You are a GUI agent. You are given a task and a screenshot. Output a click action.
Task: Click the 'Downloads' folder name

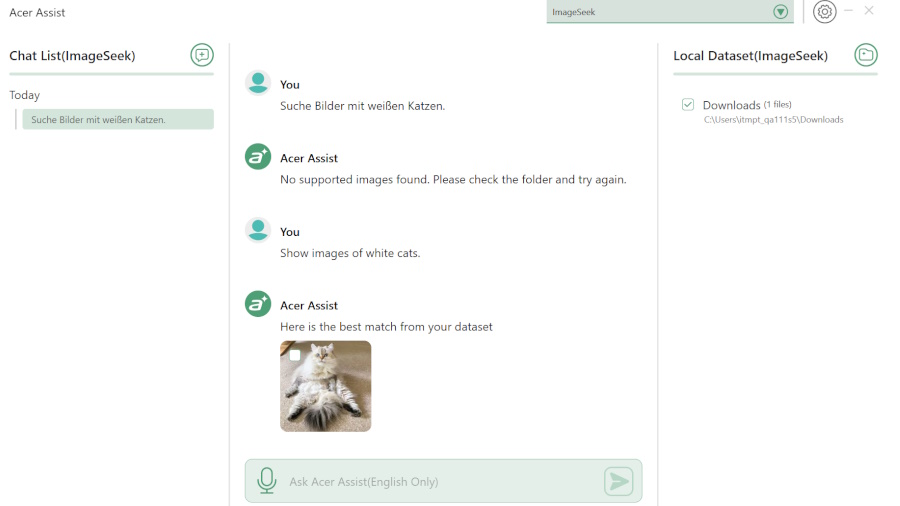pyautogui.click(x=731, y=105)
